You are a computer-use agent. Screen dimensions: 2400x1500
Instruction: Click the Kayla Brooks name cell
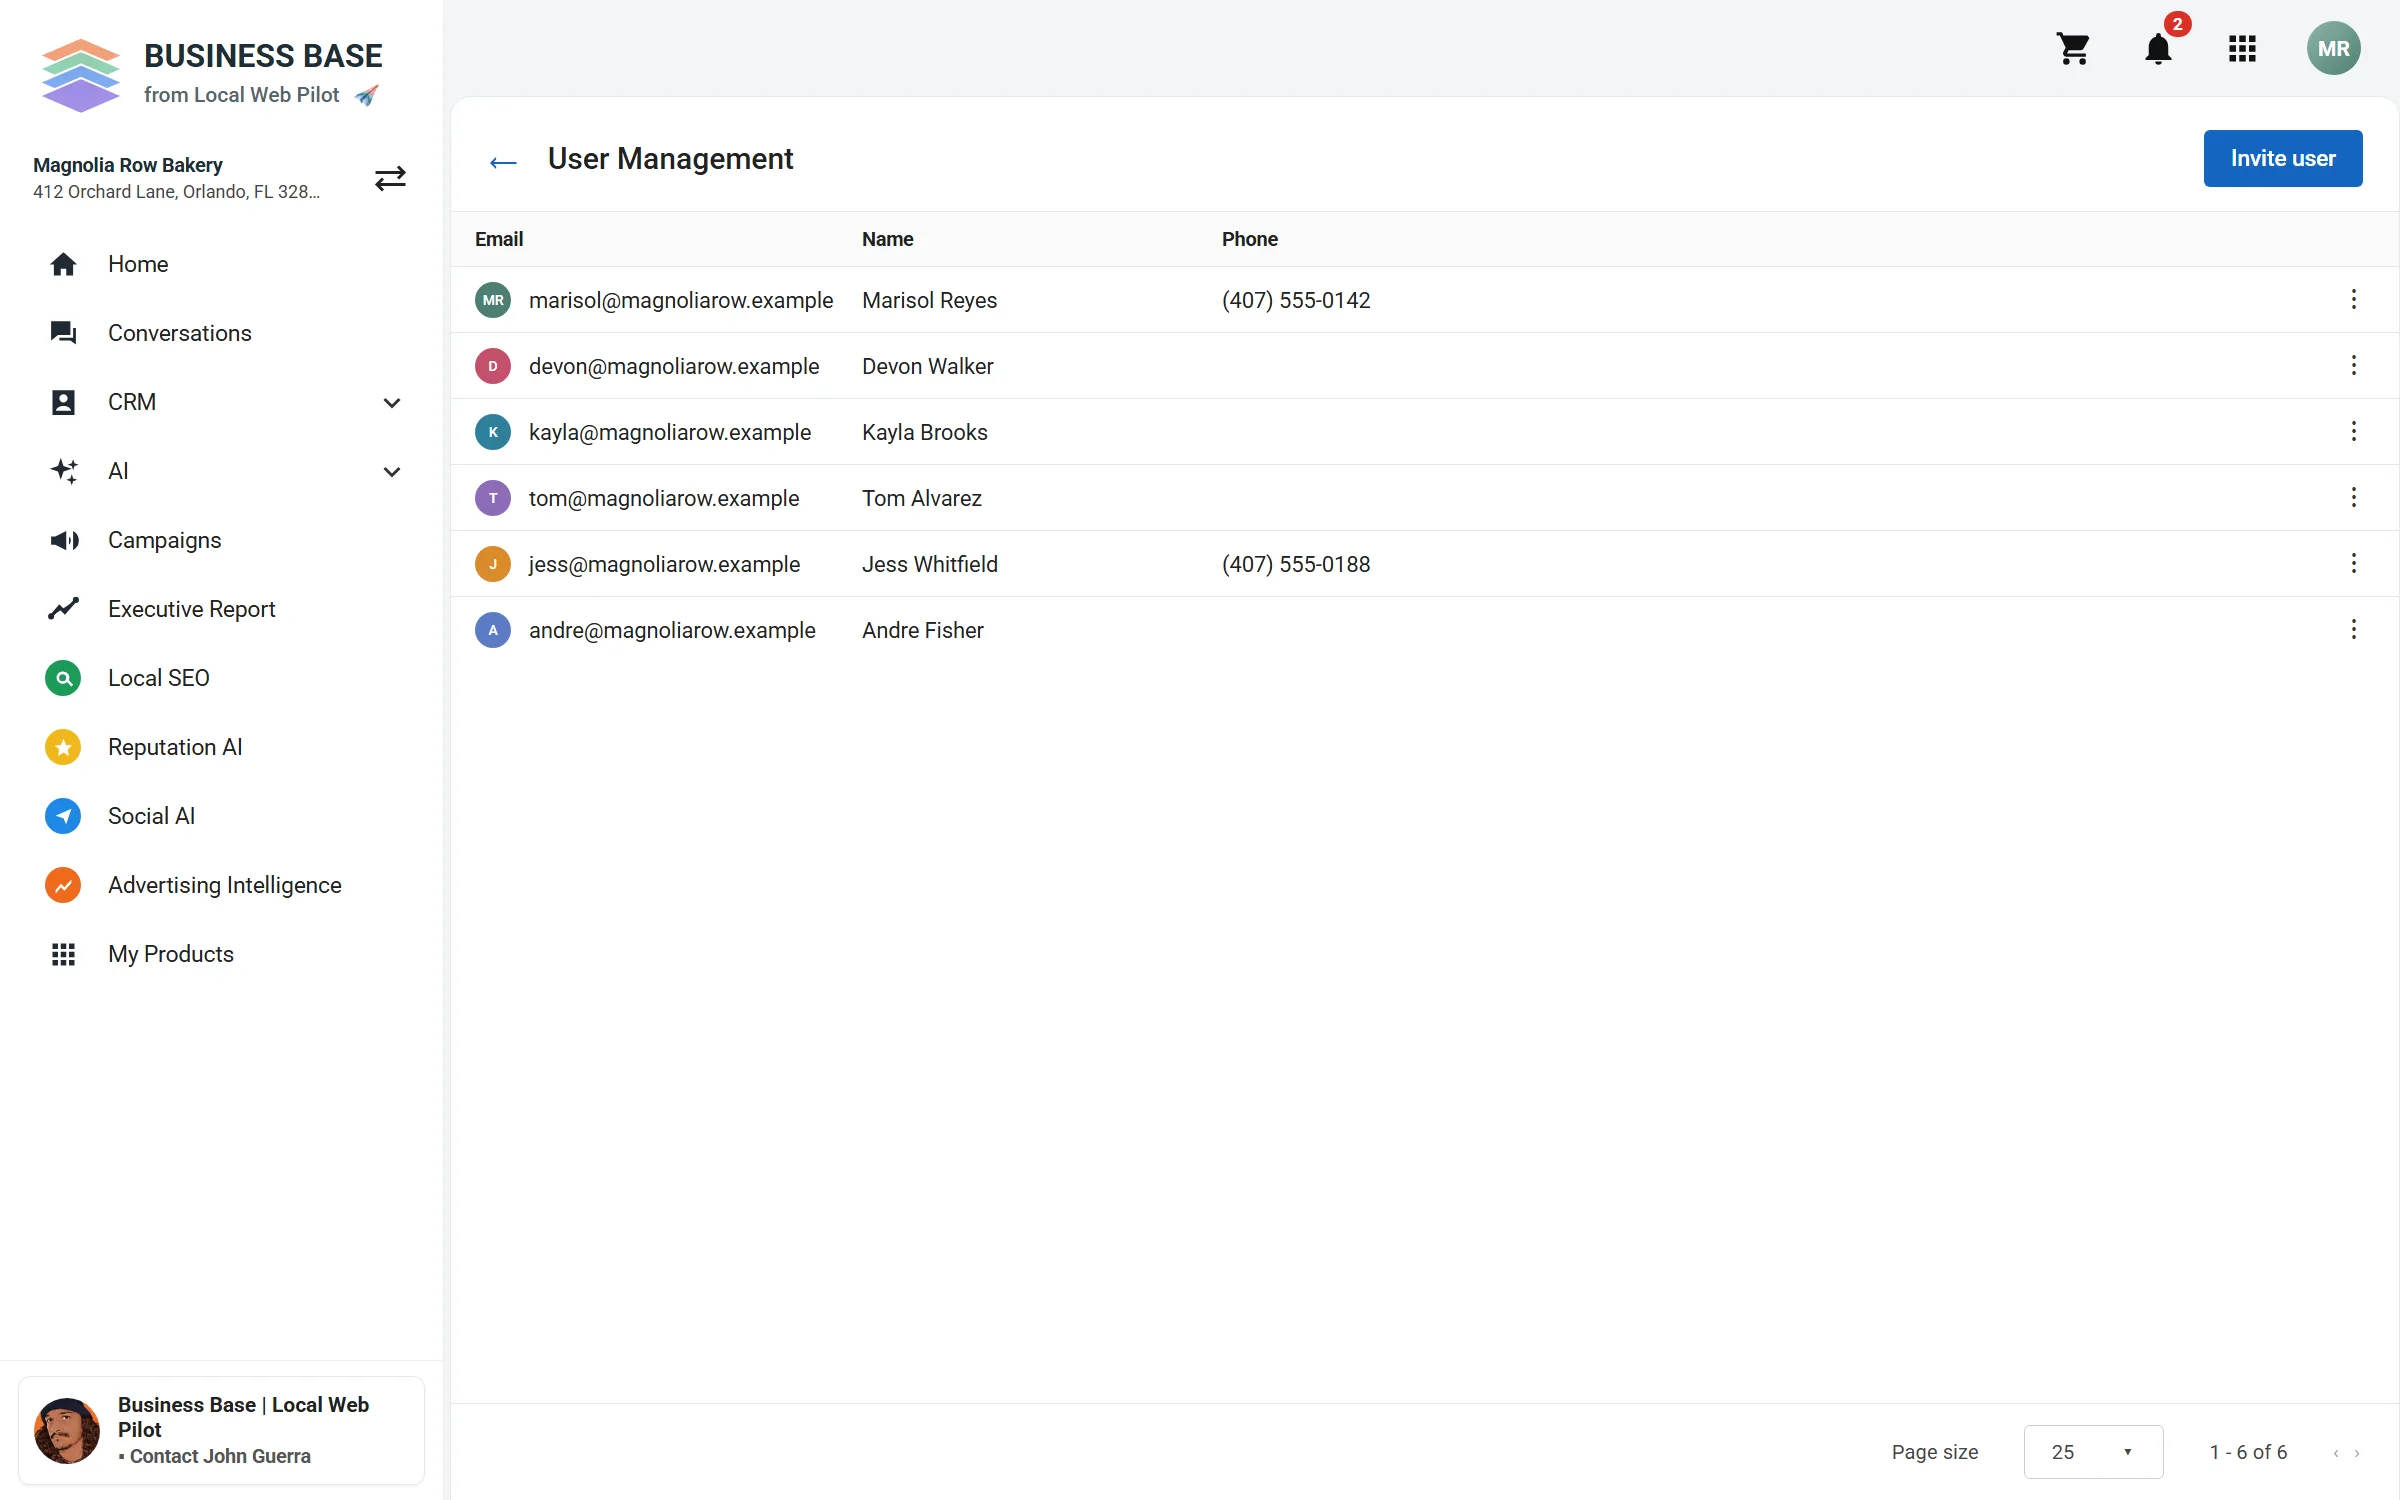(x=924, y=432)
